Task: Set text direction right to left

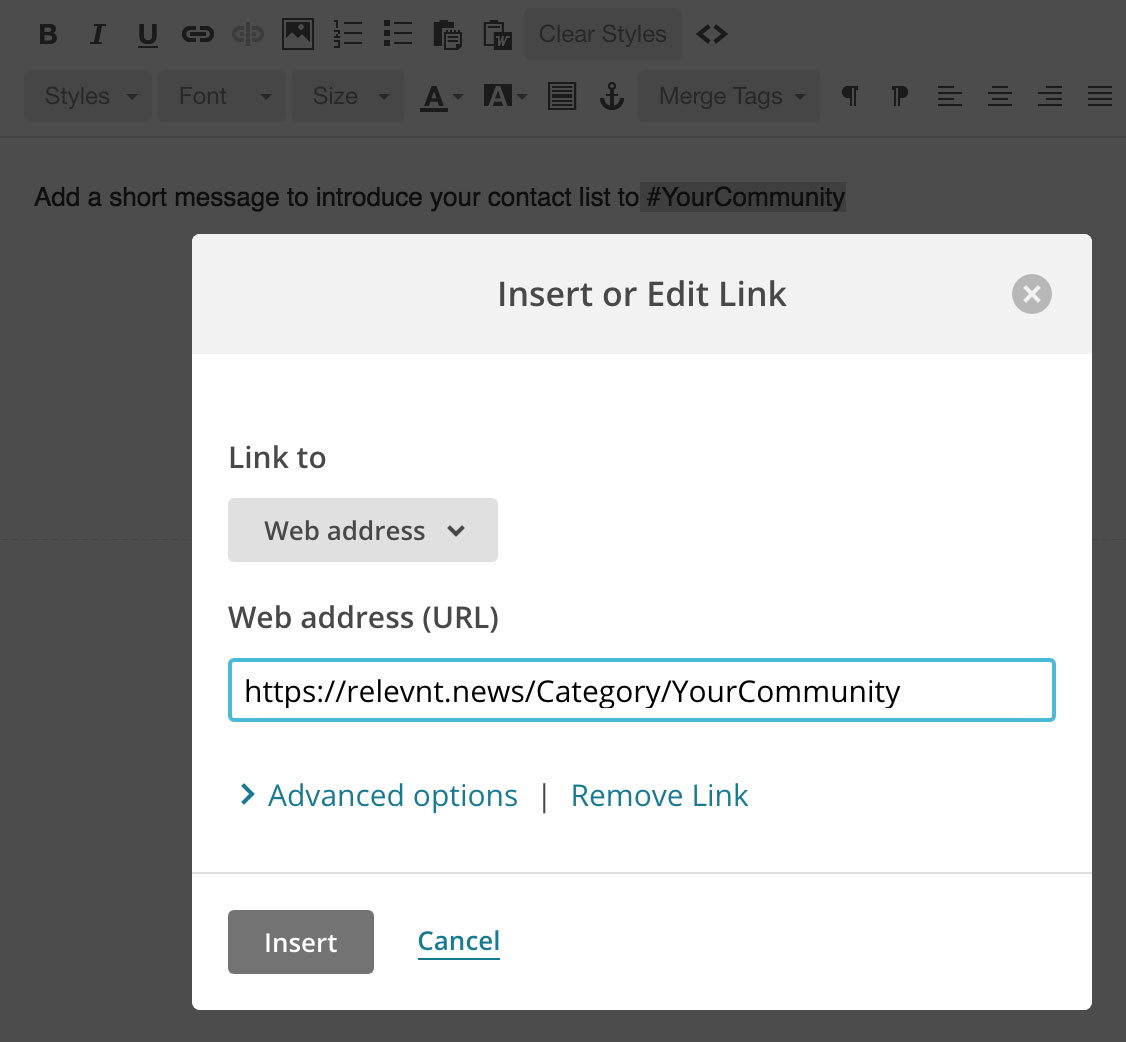Action: coord(899,96)
